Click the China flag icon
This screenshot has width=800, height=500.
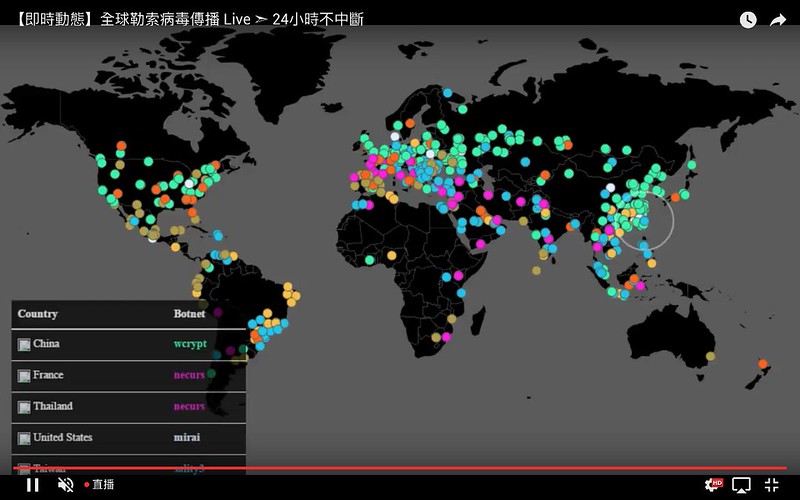tap(24, 345)
